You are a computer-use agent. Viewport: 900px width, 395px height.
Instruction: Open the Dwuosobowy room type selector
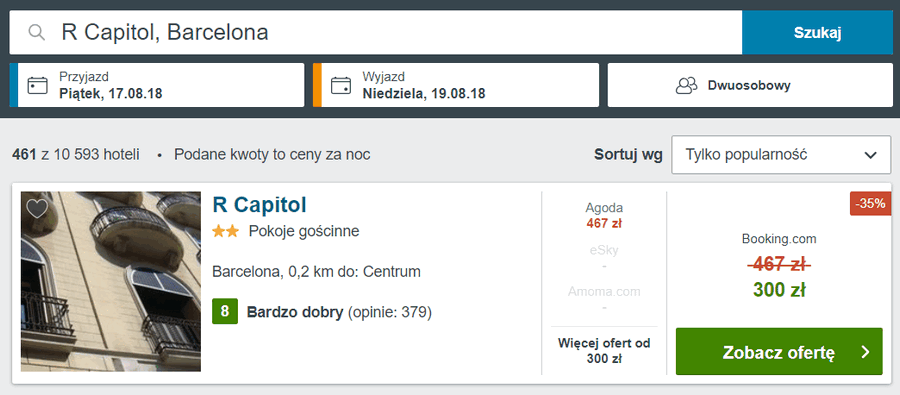[750, 85]
